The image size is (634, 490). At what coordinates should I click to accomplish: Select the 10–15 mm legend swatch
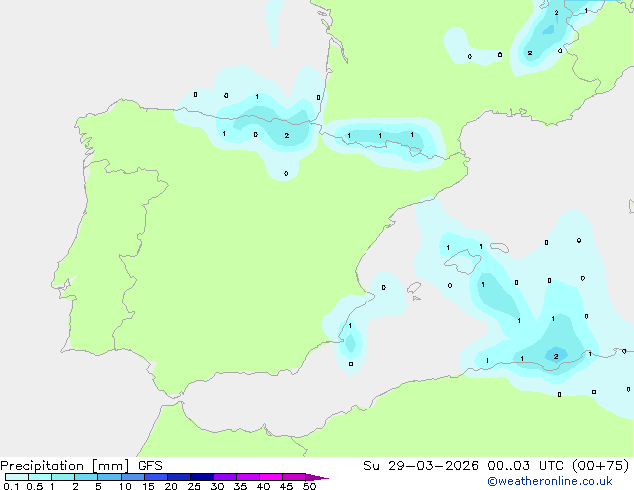pyautogui.click(x=132, y=477)
